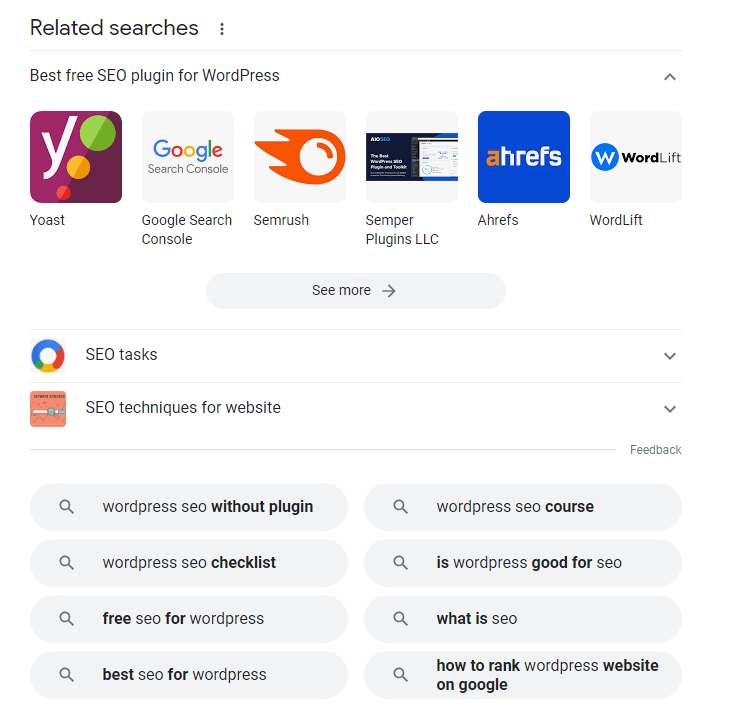Open the Feedback link
Screen dimensions: 751x717
[655, 450]
